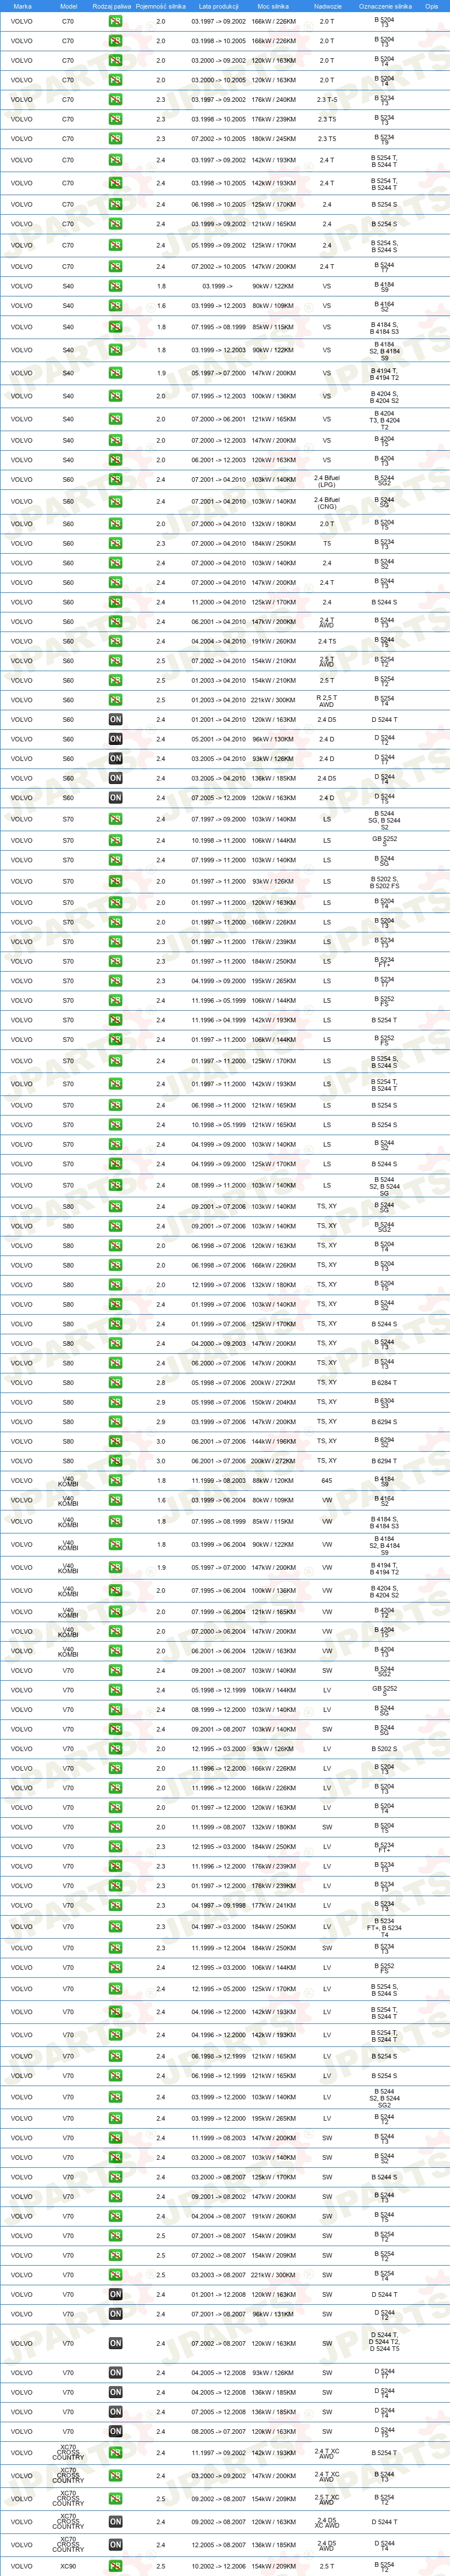Click the Model column header
This screenshot has height=2576, width=450.
point(68,6)
